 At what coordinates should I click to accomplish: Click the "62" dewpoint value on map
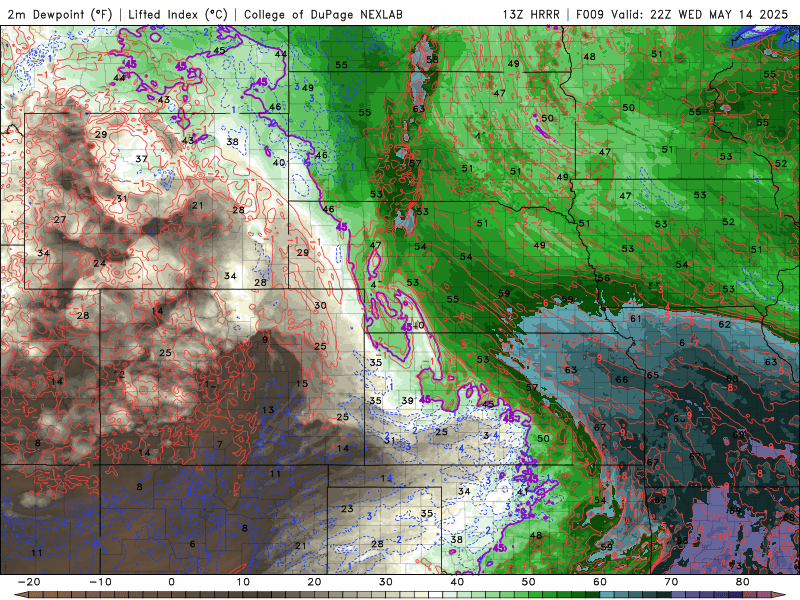click(724, 324)
